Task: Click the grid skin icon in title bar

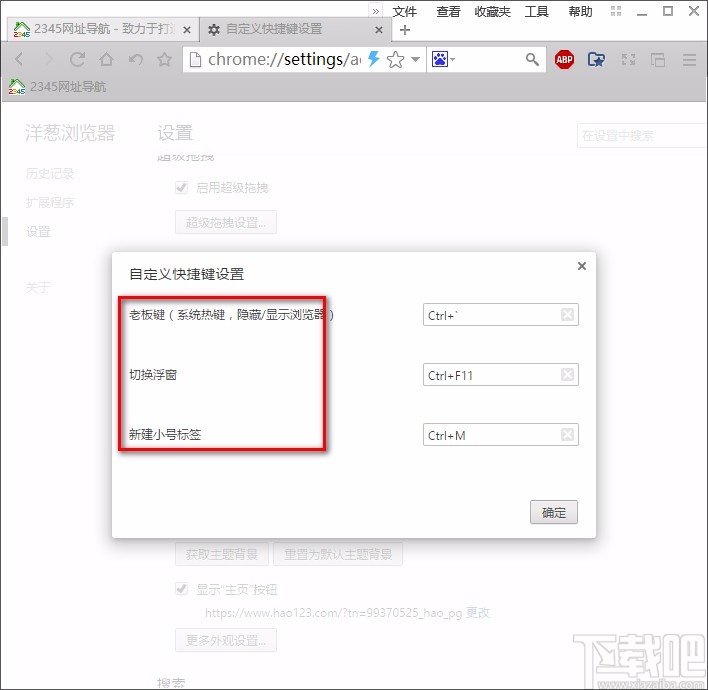Action: coord(616,11)
